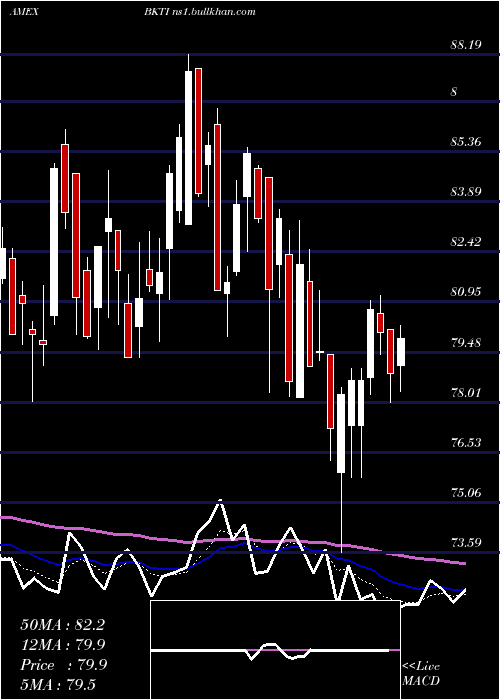Viewport: 500px width, 700px height.
Task: Click the 50MA : 82.2 readout
Action: pos(62,625)
